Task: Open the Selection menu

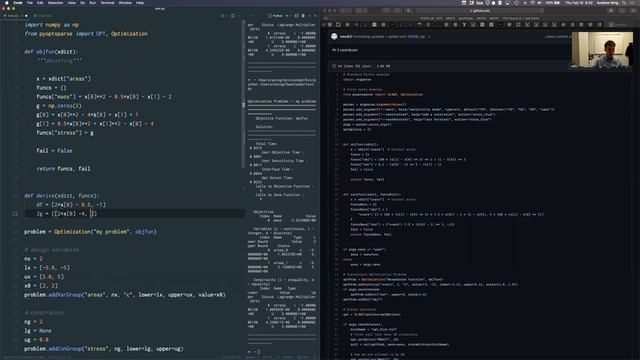Action: (x=56, y=2)
